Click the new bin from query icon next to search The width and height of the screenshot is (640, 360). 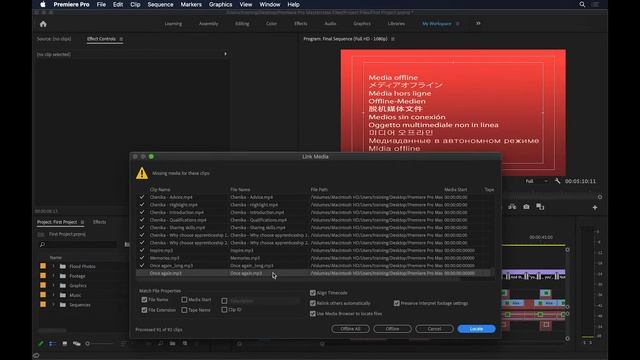click(127, 244)
